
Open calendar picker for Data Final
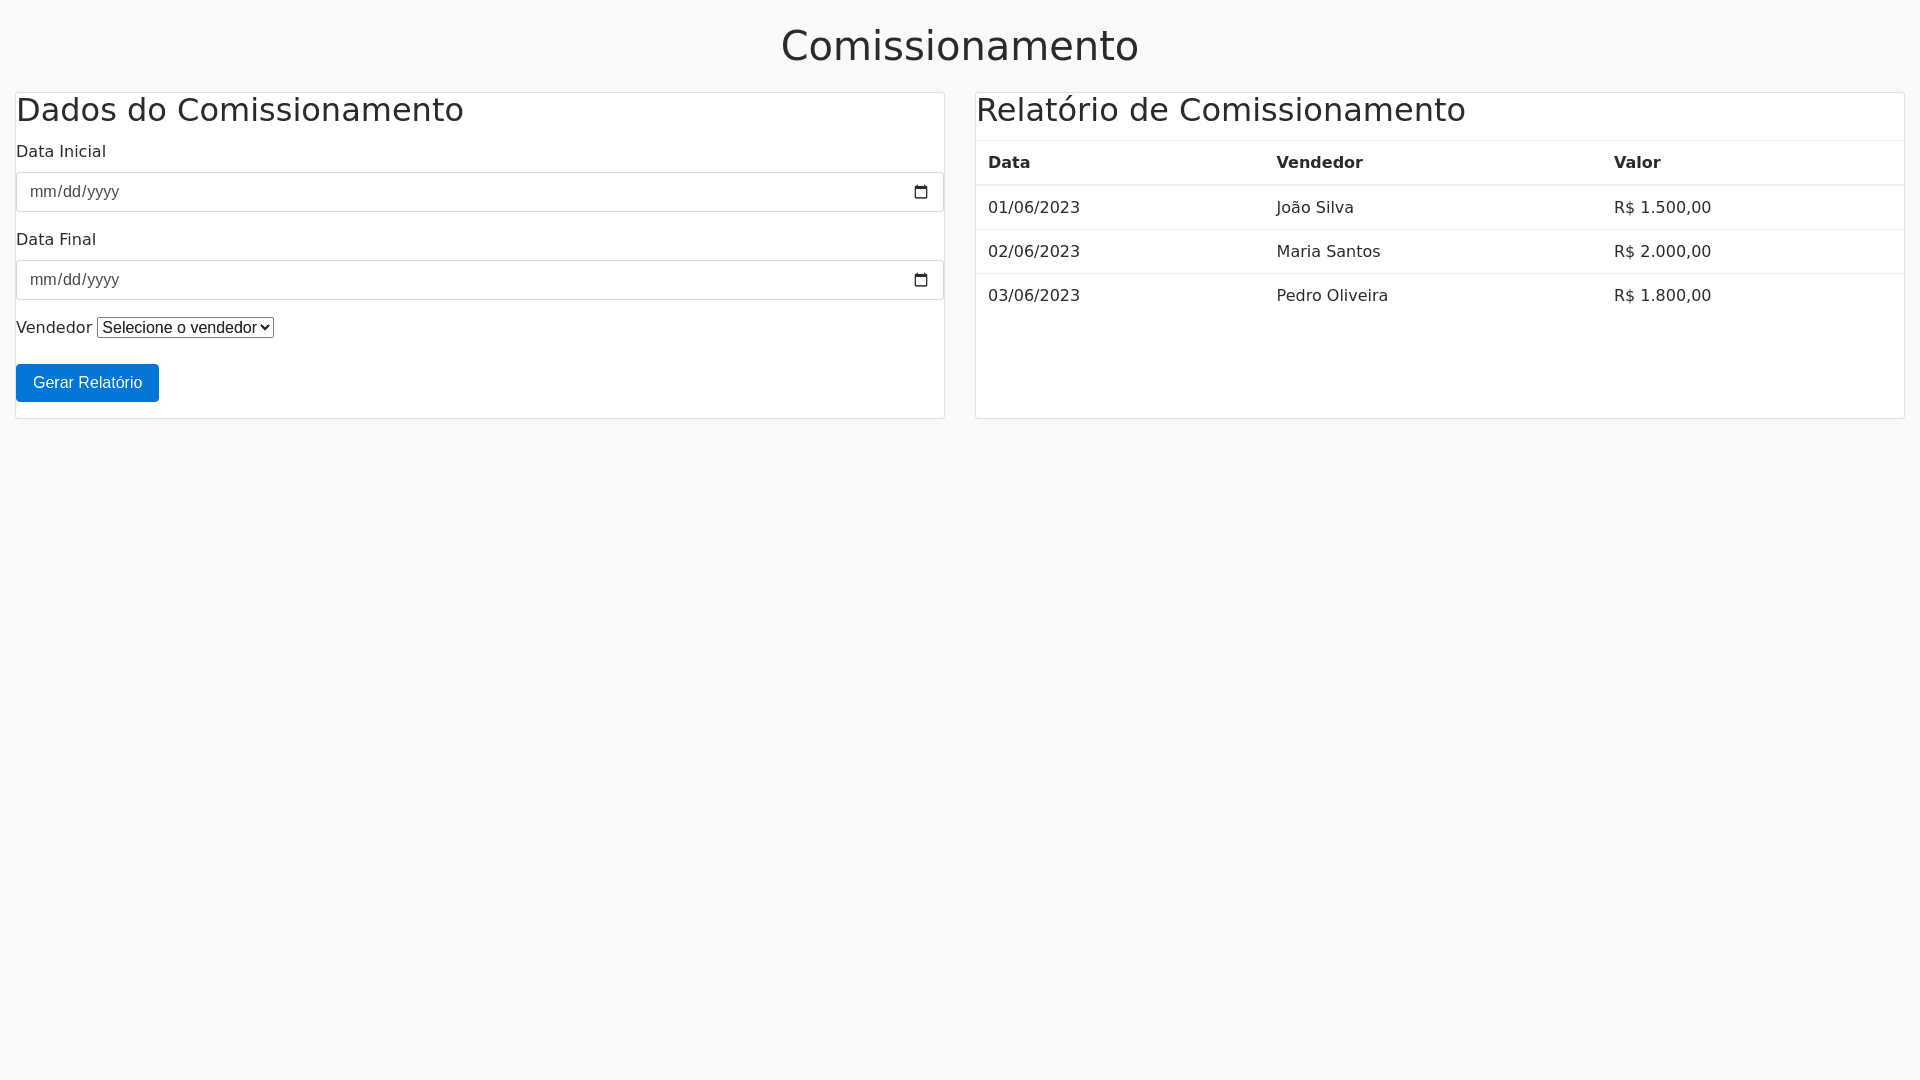pos(921,280)
